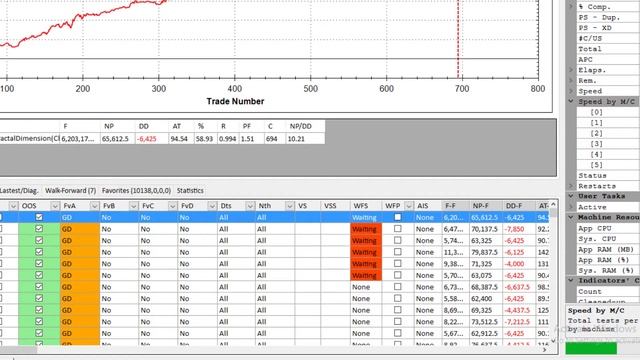Open the FvA column filter dropdown

click(94, 206)
